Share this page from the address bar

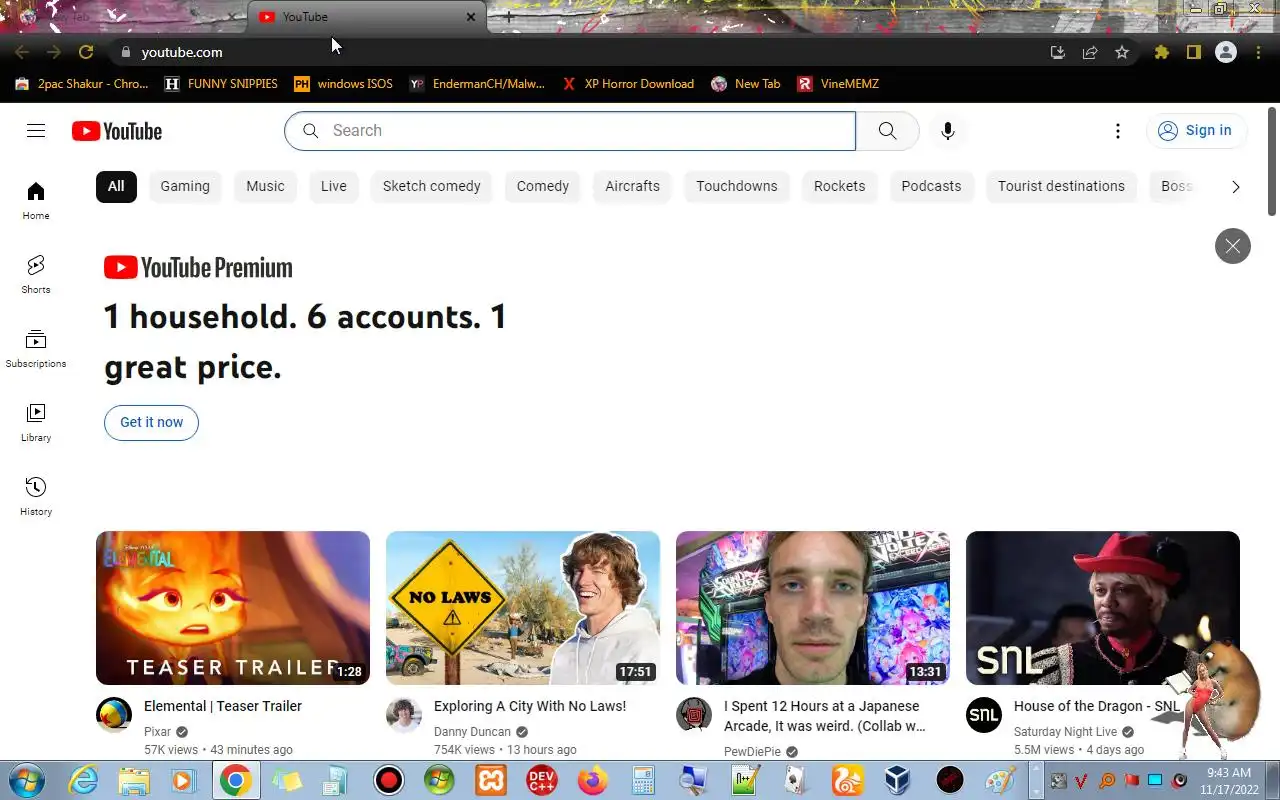pyautogui.click(x=1090, y=52)
